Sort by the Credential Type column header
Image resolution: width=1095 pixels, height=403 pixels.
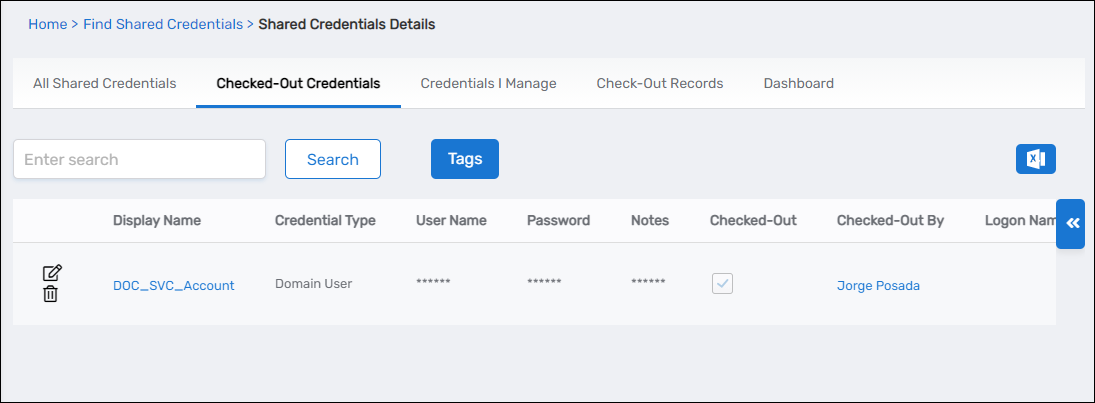pyautogui.click(x=325, y=221)
